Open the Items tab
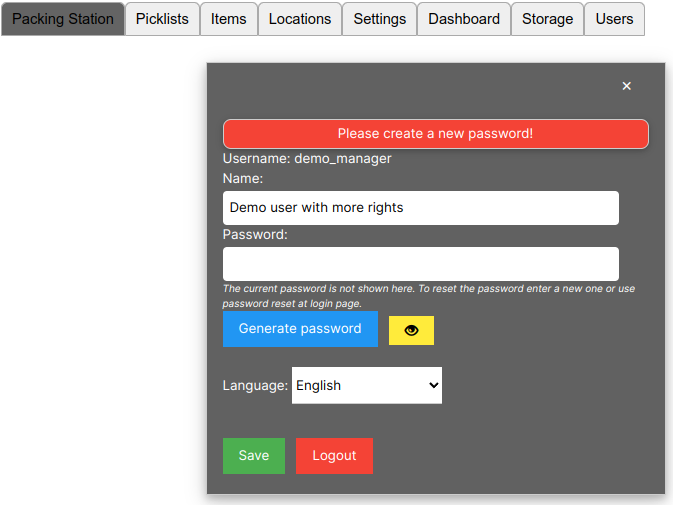673x505 pixels. 229,19
